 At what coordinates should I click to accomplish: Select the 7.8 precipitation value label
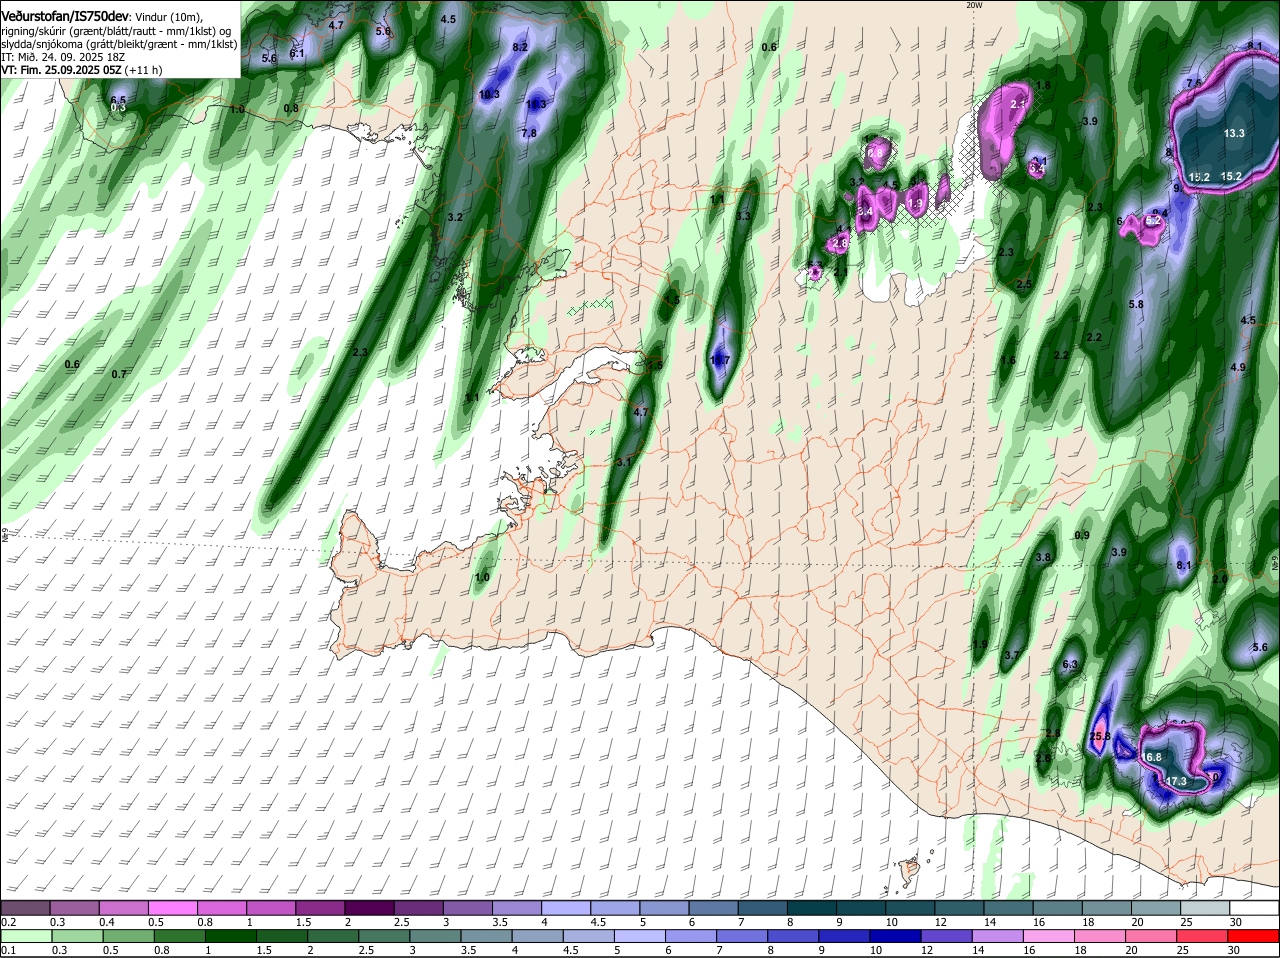(x=529, y=133)
